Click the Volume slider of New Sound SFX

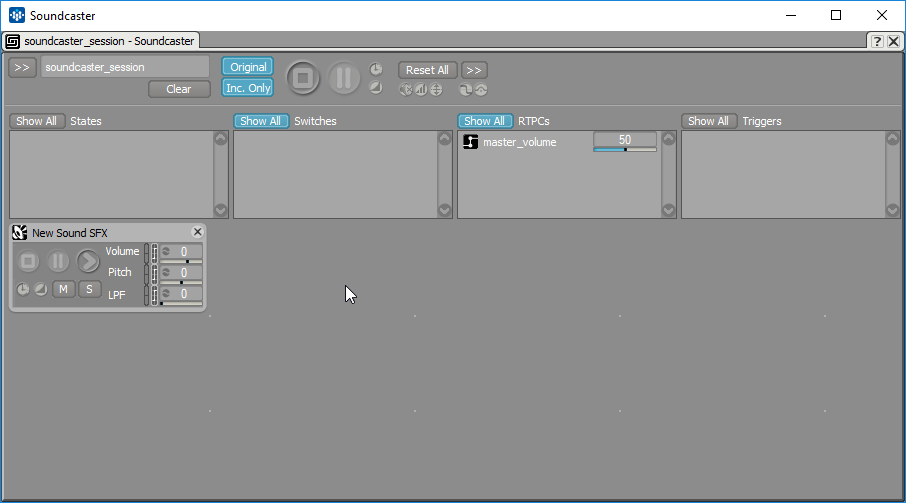coord(181,262)
